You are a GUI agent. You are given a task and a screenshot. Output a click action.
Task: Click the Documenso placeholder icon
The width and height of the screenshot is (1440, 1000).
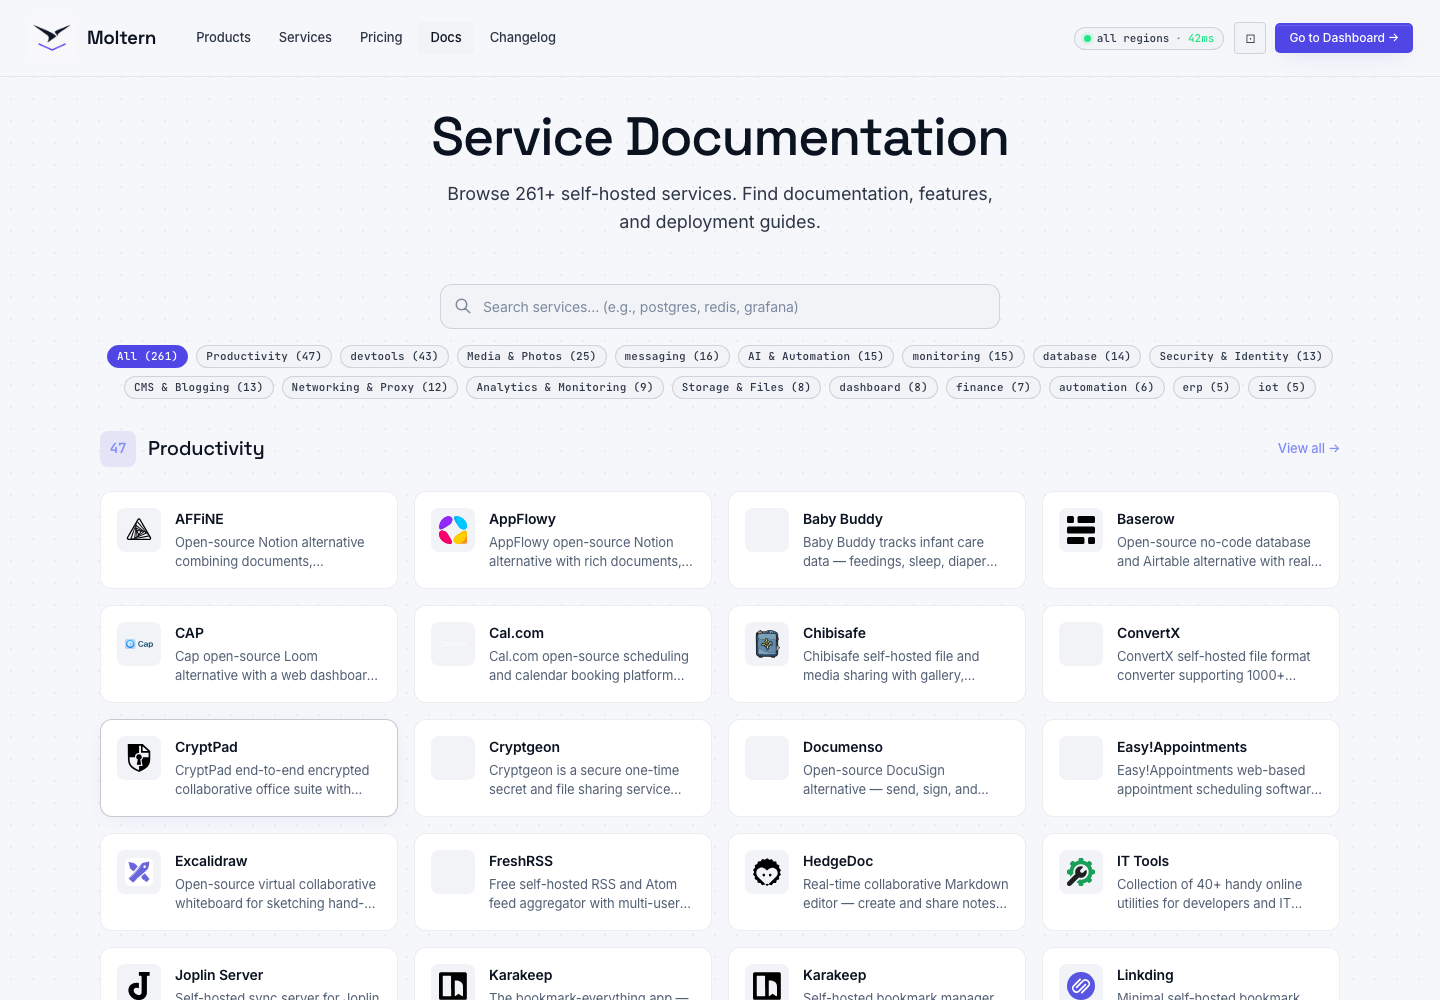767,758
